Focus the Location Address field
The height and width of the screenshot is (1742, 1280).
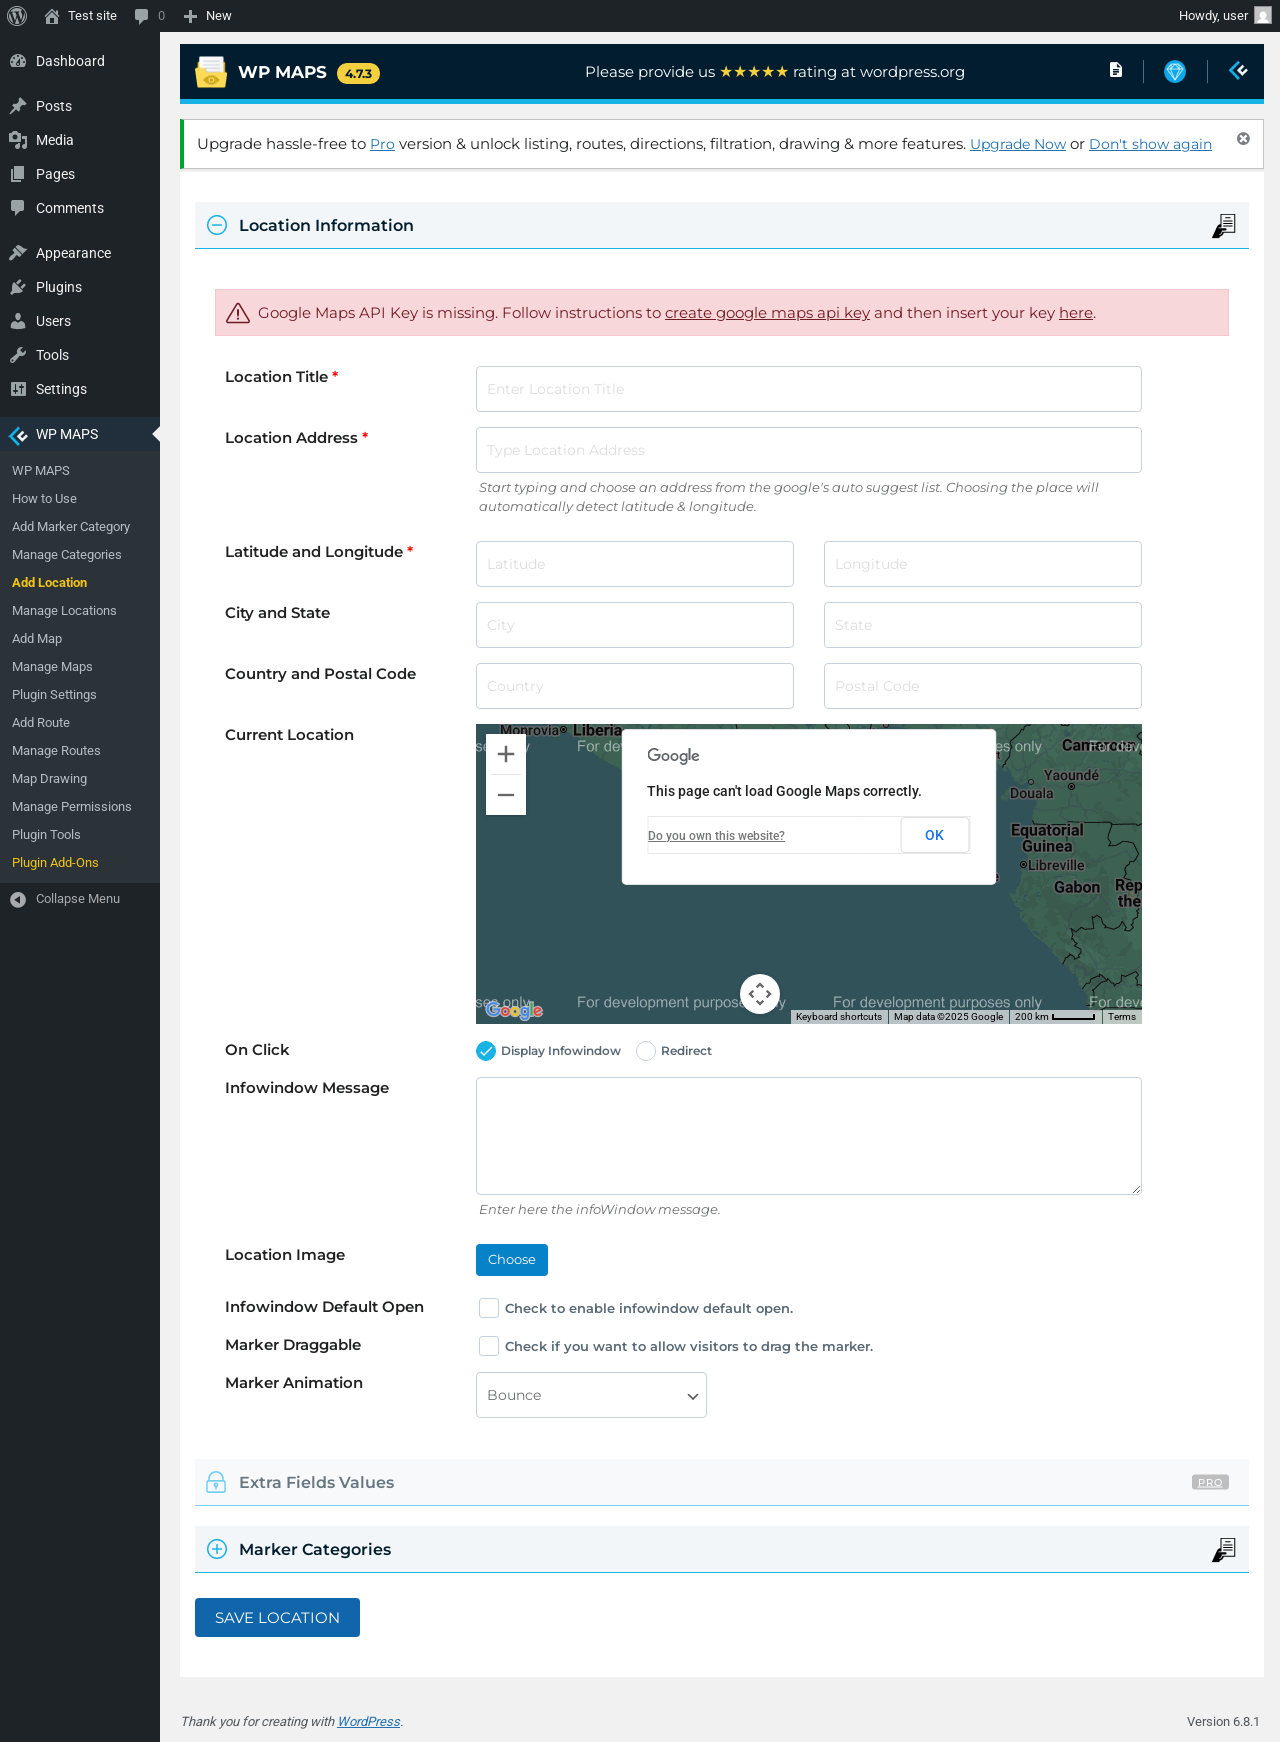(809, 450)
